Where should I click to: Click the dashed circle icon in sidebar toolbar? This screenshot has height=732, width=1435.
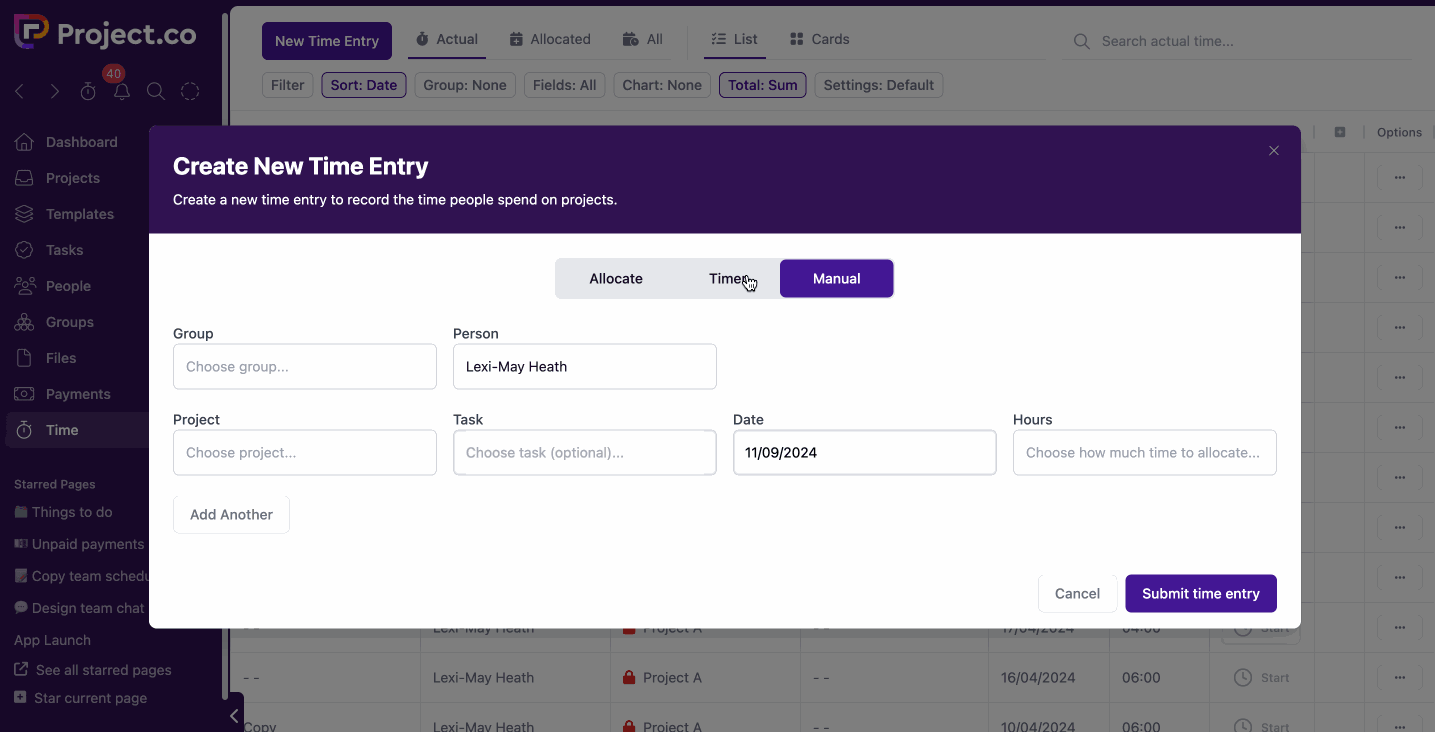[x=190, y=92]
